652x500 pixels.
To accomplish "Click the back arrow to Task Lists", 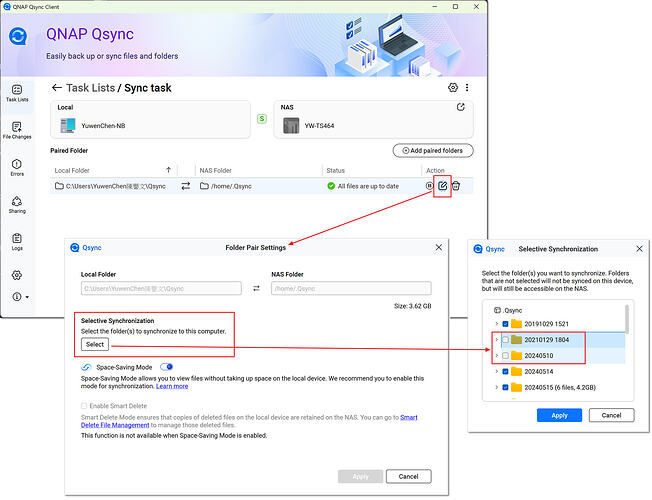I will tap(57, 88).
